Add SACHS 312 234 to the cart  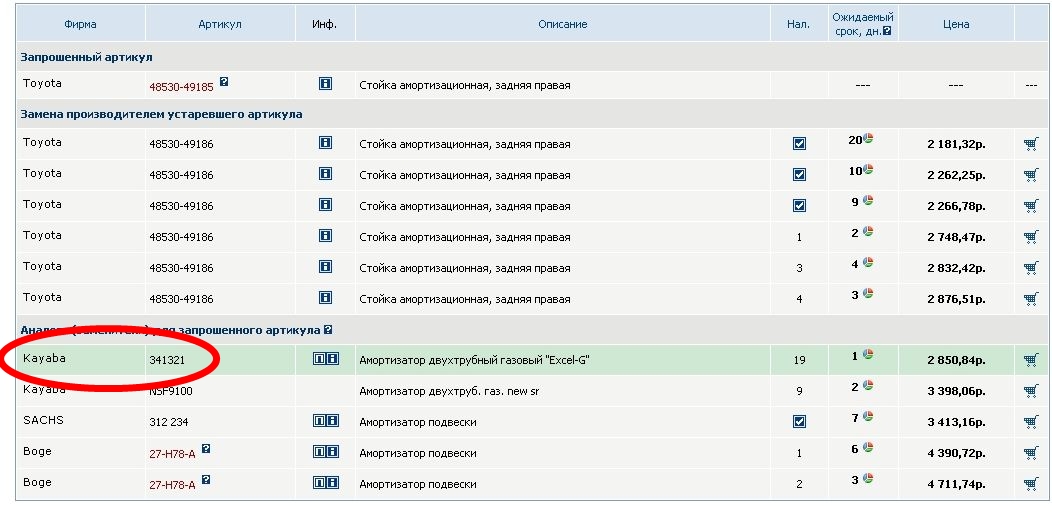[x=1030, y=422]
